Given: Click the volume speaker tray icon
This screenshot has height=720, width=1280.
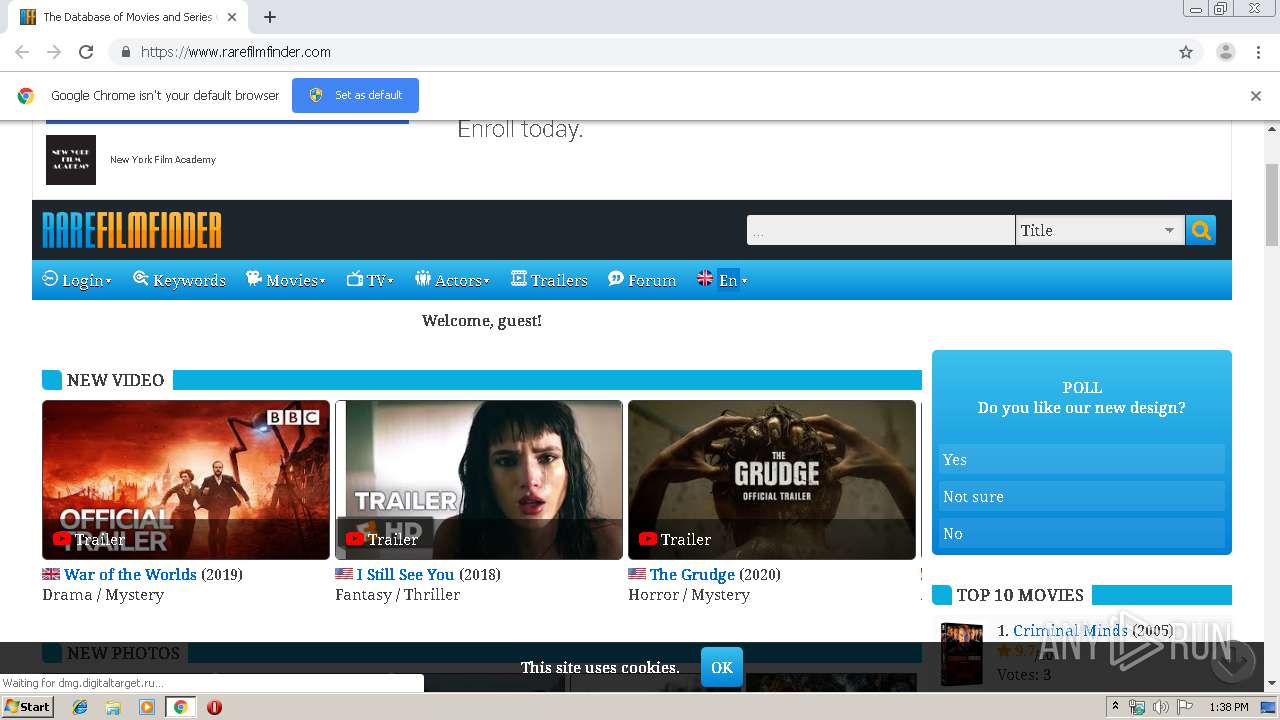Looking at the screenshot, I should pos(1161,707).
